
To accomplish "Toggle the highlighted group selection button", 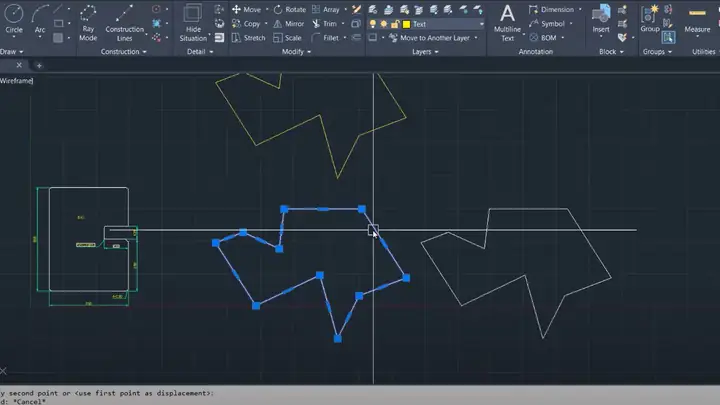I will (669, 37).
